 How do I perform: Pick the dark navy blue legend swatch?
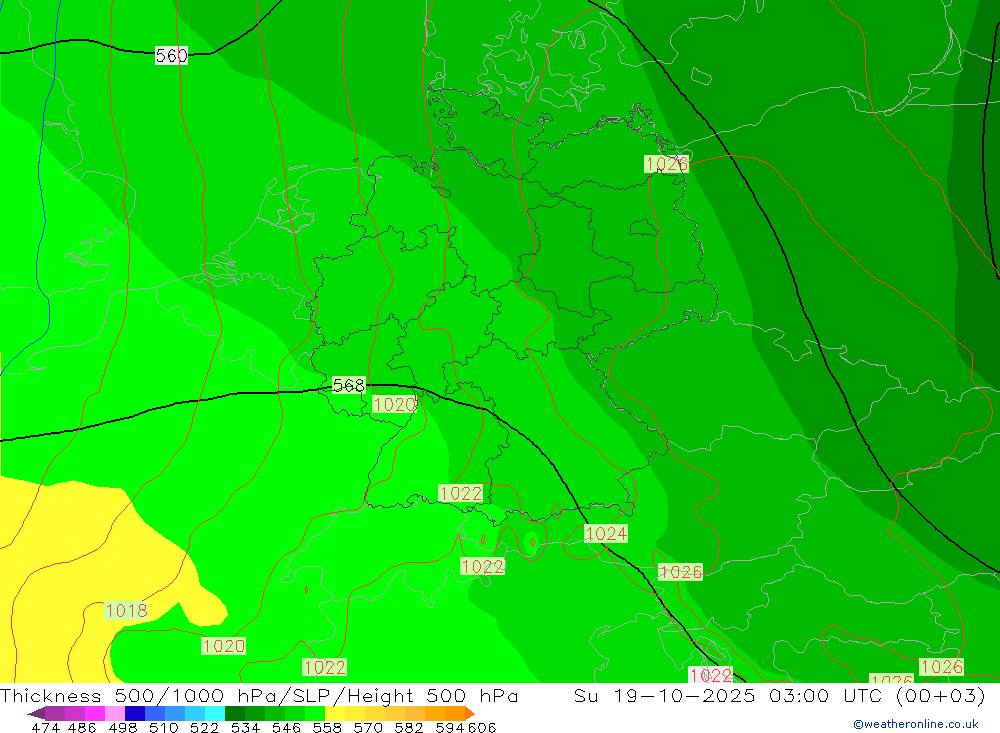click(135, 713)
